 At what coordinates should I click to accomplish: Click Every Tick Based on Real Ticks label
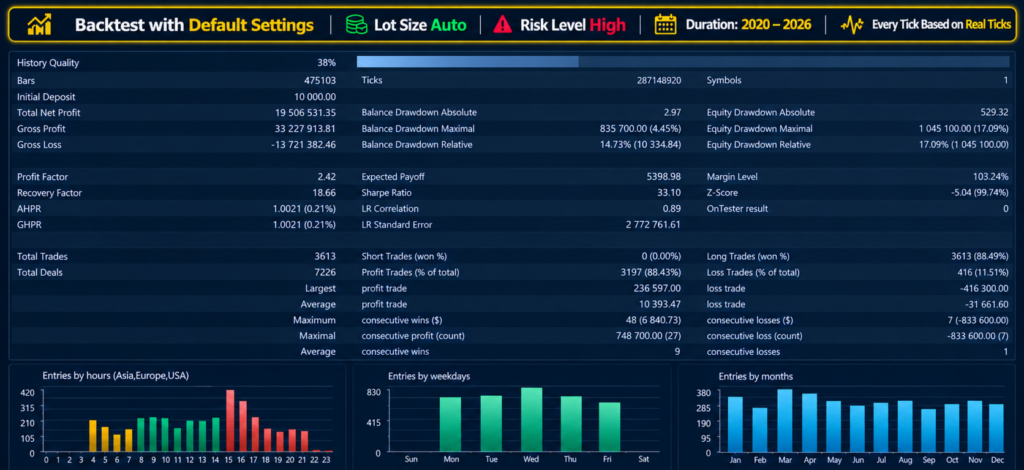(x=942, y=25)
